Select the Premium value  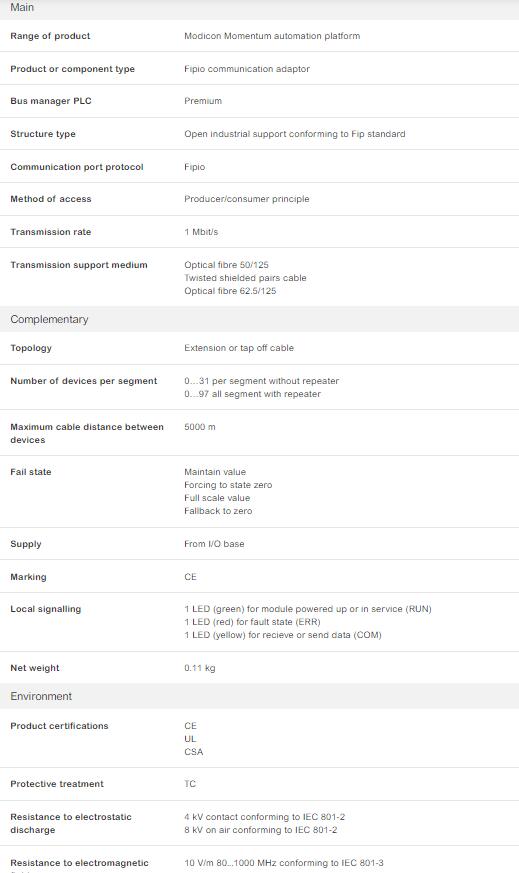click(203, 101)
